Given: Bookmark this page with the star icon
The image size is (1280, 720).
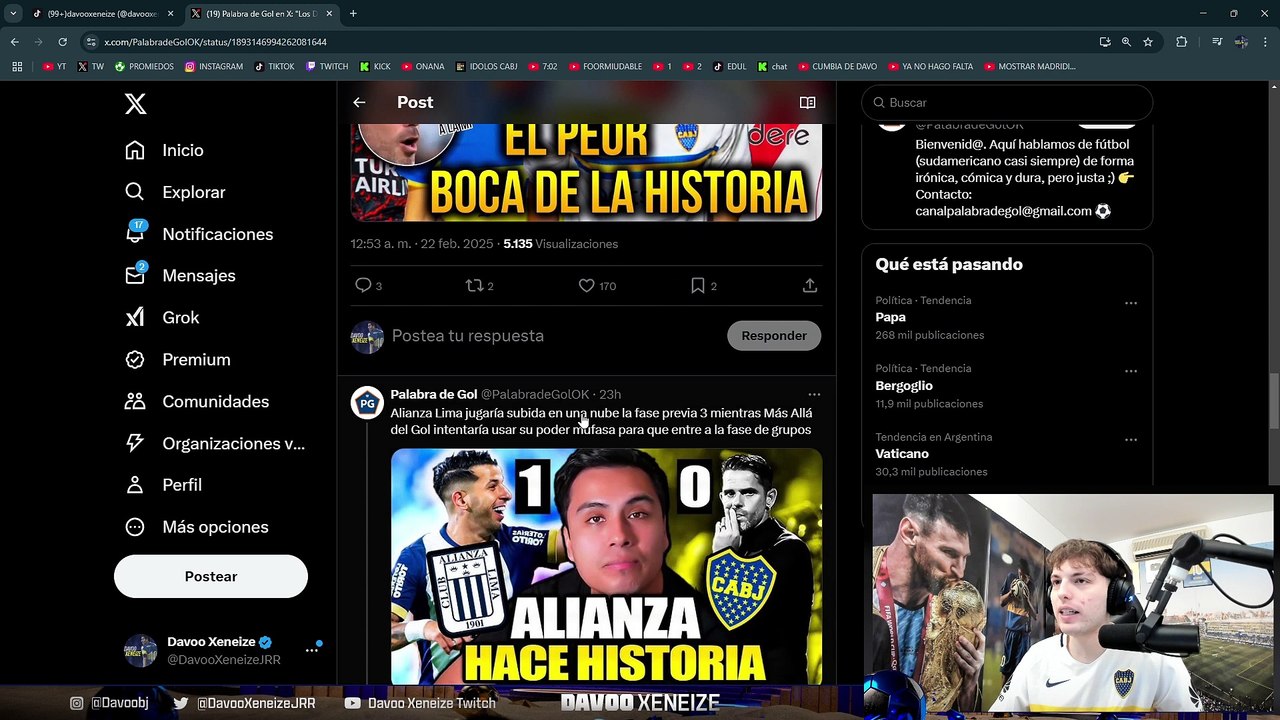Looking at the screenshot, I should pos(1148,42).
